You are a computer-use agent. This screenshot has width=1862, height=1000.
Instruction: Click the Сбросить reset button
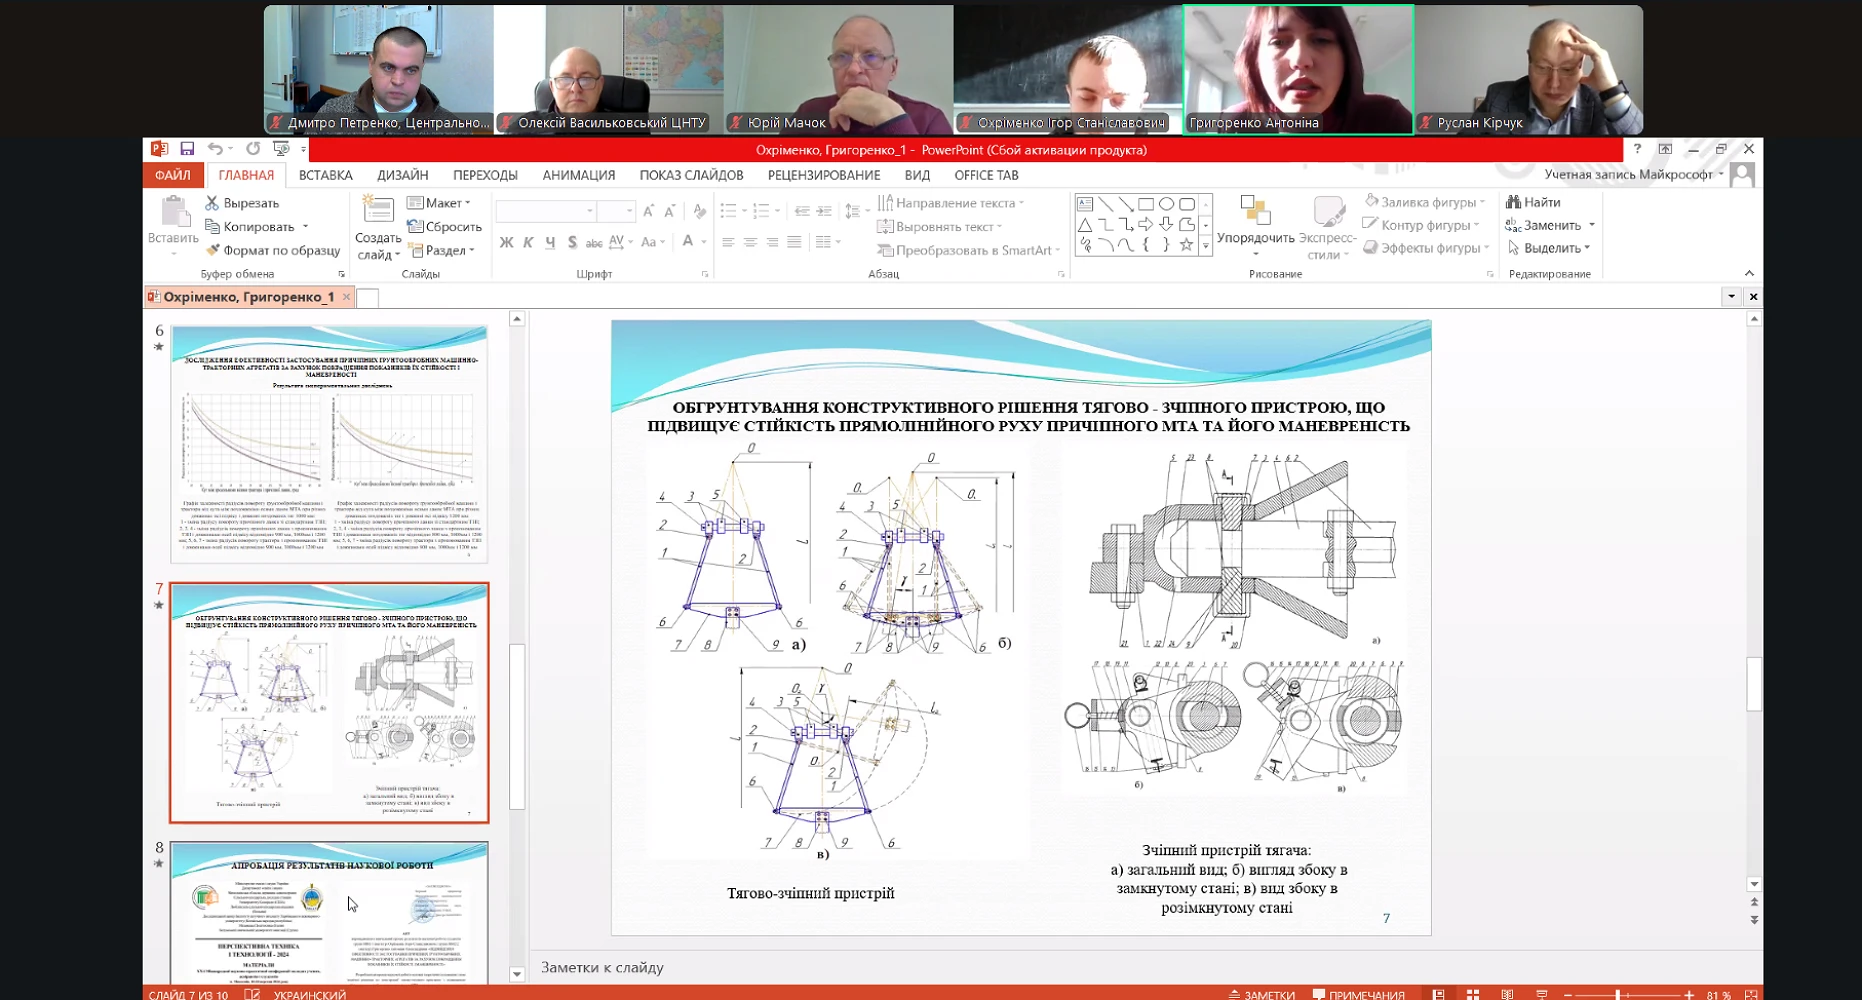click(x=445, y=227)
